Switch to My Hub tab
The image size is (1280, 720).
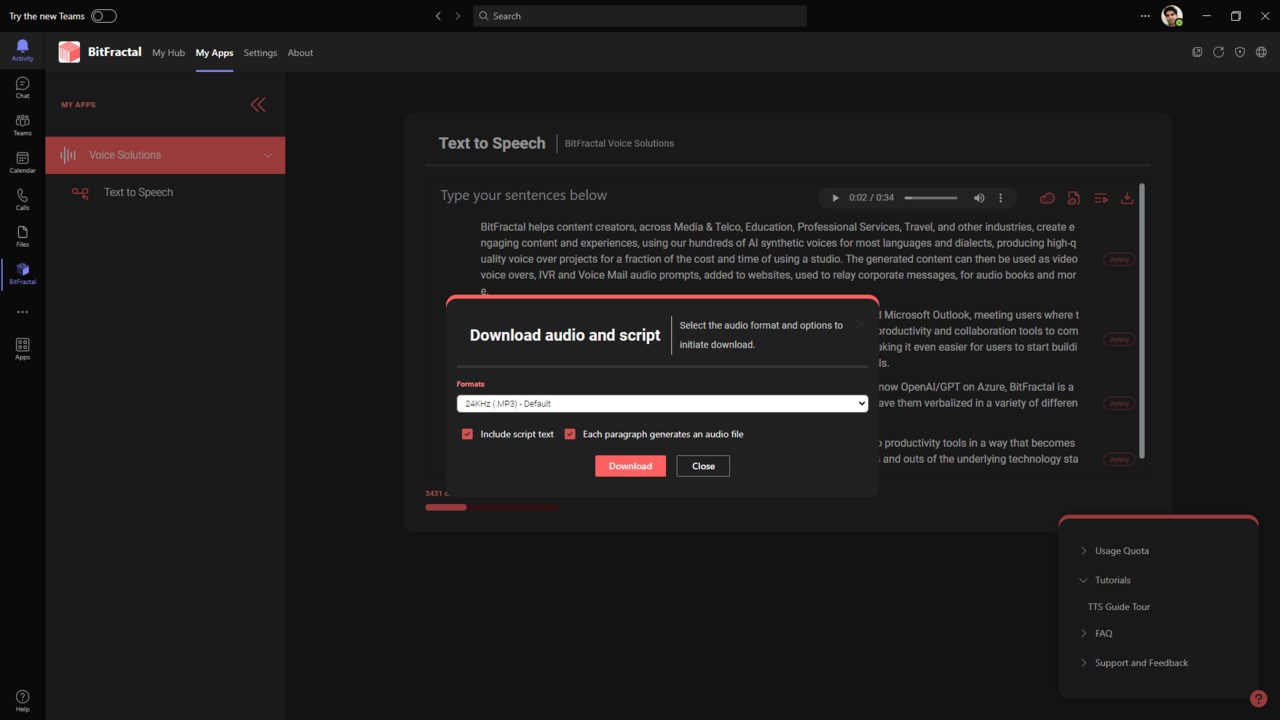point(168,53)
